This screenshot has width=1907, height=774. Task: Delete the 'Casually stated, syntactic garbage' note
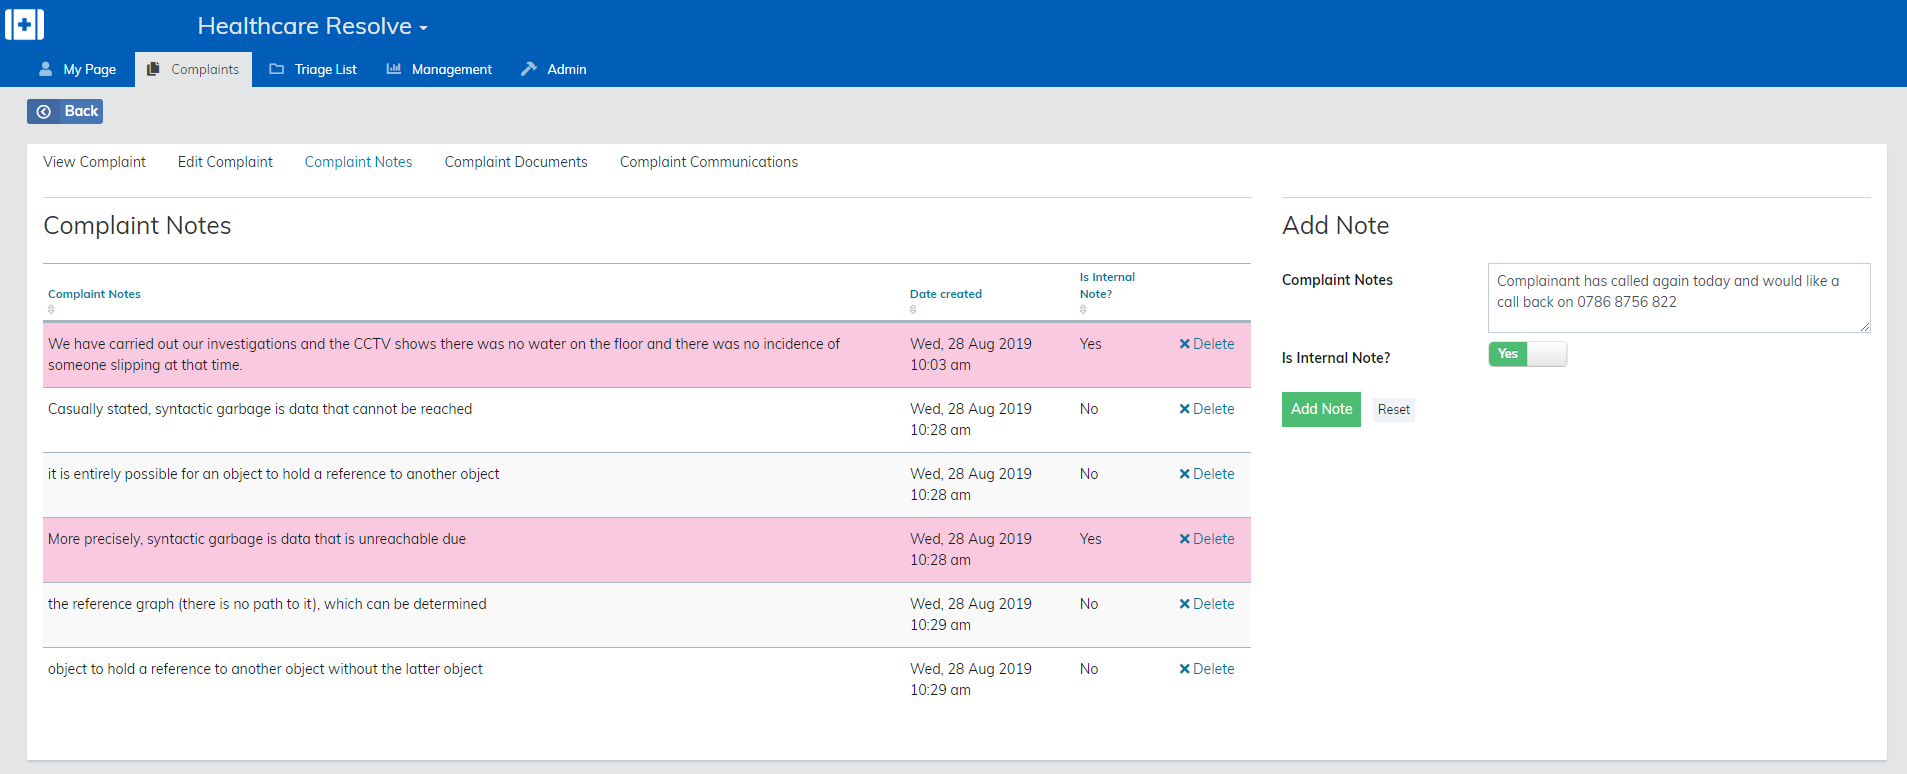pyautogui.click(x=1206, y=409)
